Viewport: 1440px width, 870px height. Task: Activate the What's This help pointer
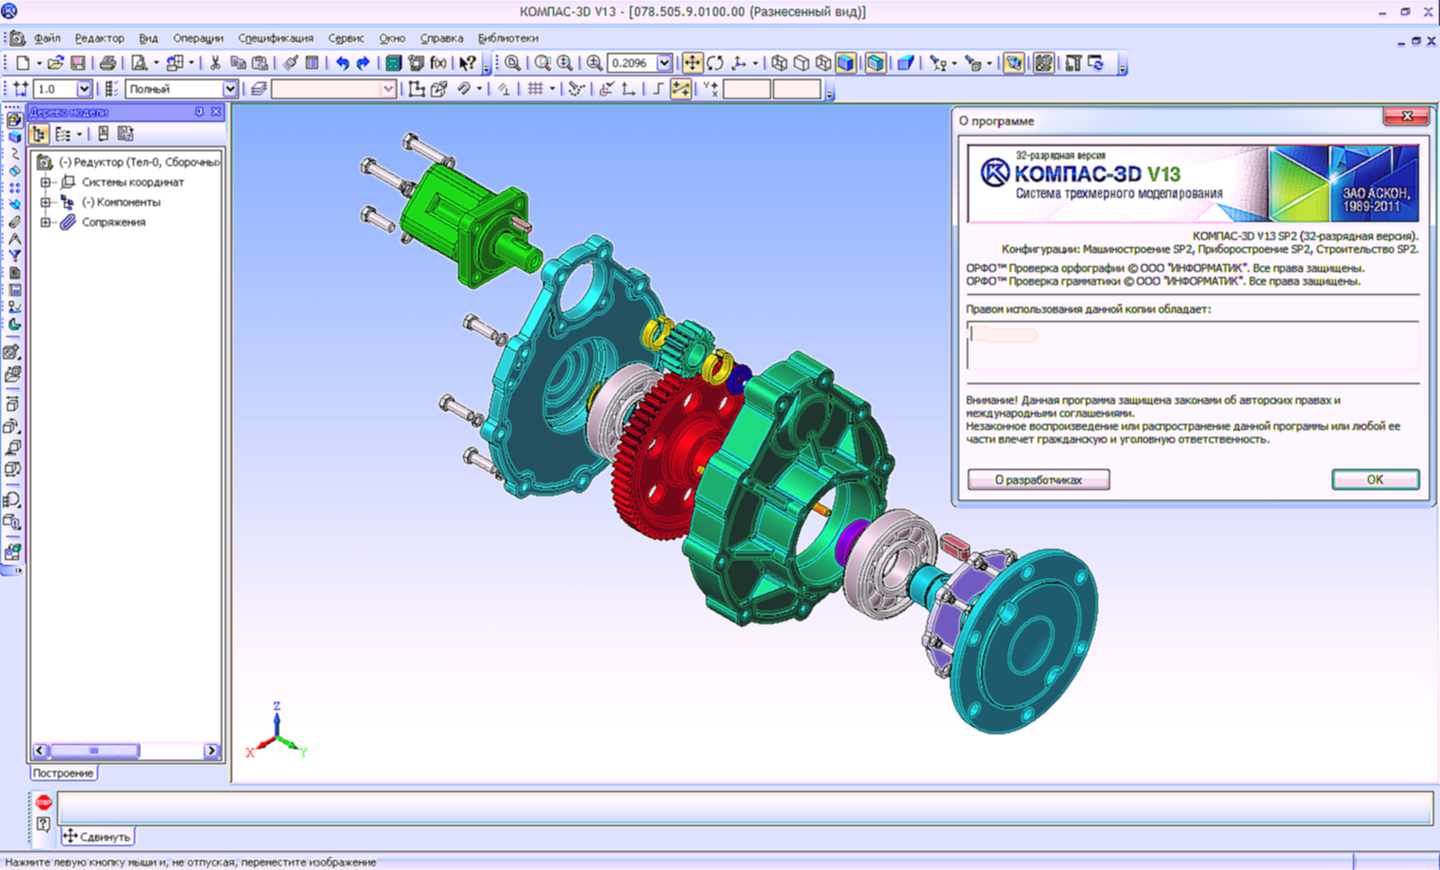click(467, 63)
